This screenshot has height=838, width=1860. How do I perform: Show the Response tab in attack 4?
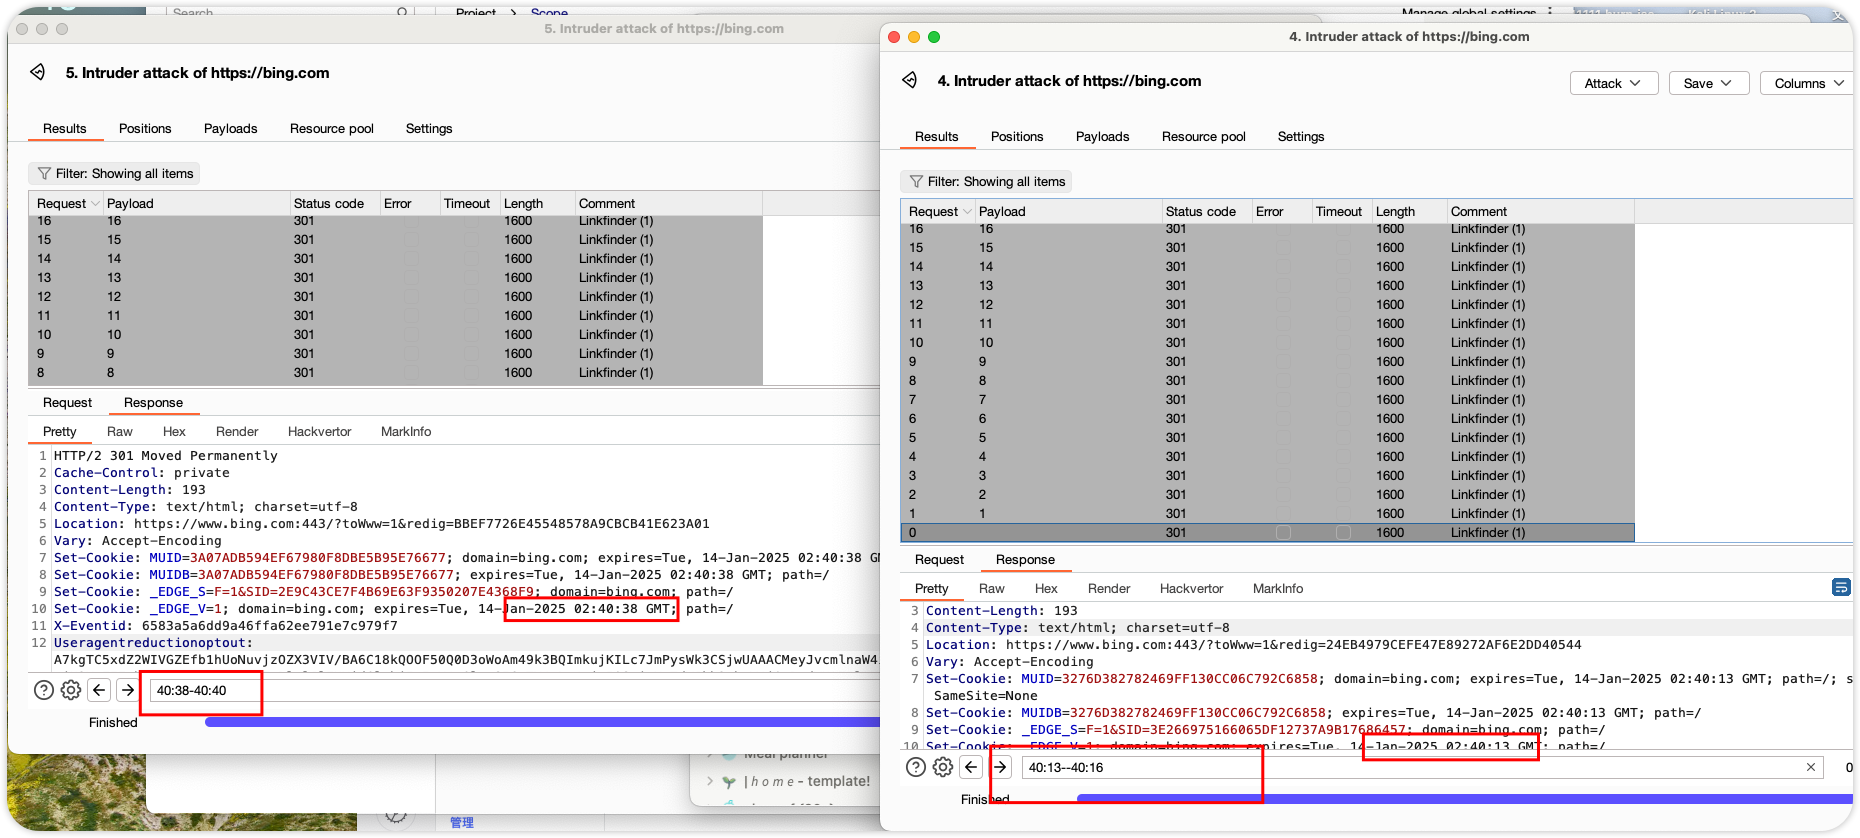pyautogui.click(x=1026, y=560)
